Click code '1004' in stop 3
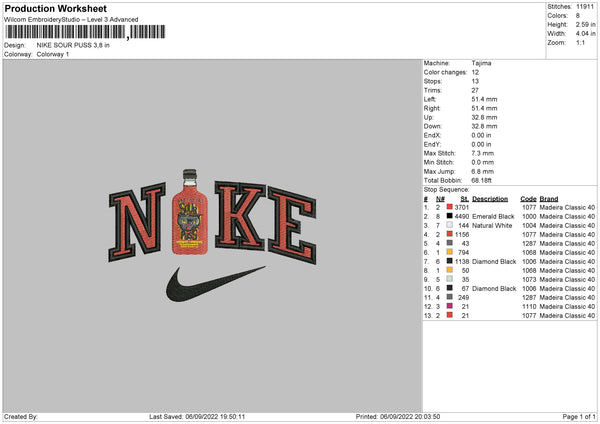This screenshot has height=424, width=600. click(529, 225)
